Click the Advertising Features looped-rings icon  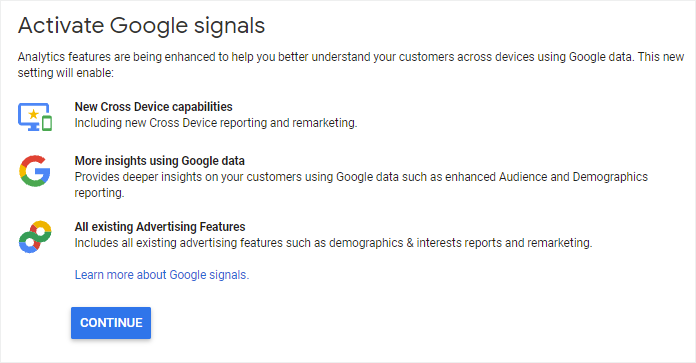pyautogui.click(x=35, y=237)
